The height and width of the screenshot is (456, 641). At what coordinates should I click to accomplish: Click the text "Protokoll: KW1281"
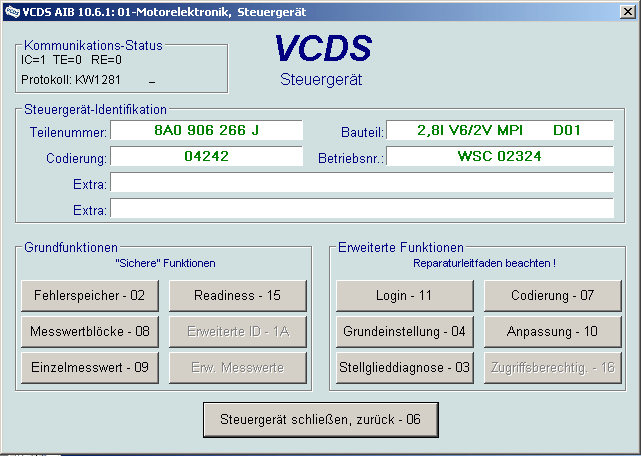71,80
